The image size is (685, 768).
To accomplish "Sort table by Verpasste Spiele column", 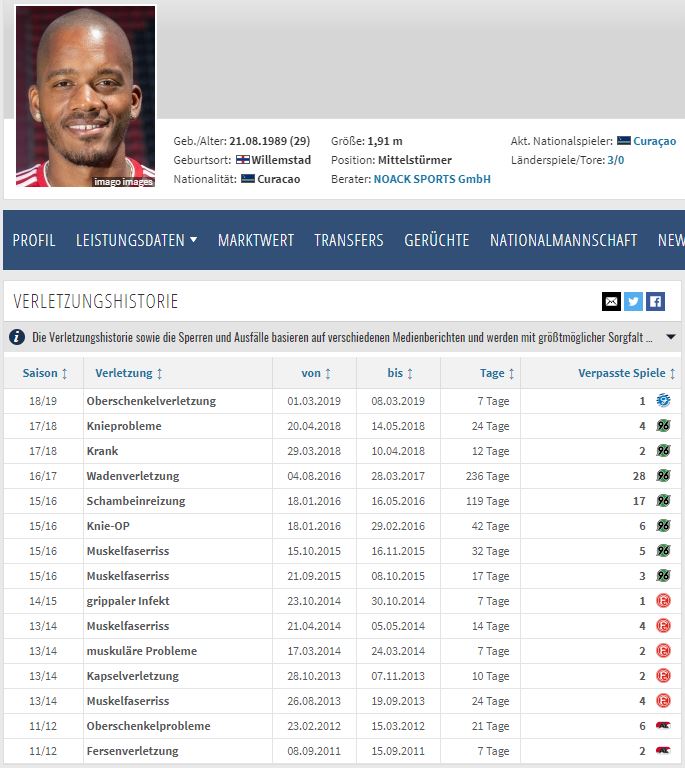I will (627, 373).
